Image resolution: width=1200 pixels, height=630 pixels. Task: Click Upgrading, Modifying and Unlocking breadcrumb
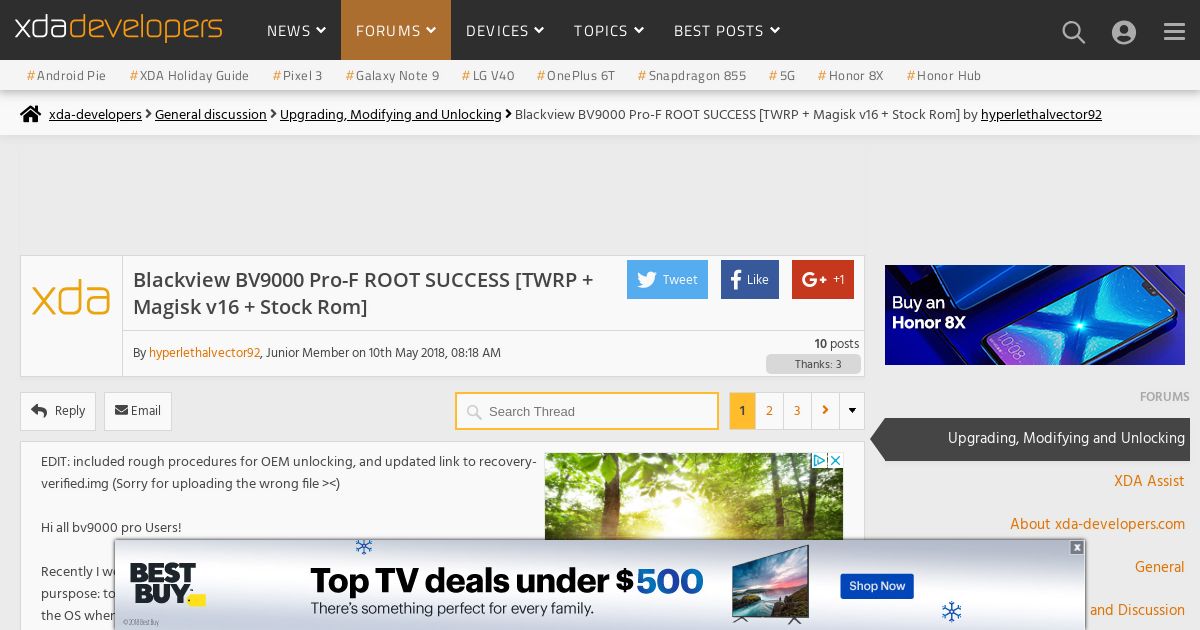tap(391, 115)
